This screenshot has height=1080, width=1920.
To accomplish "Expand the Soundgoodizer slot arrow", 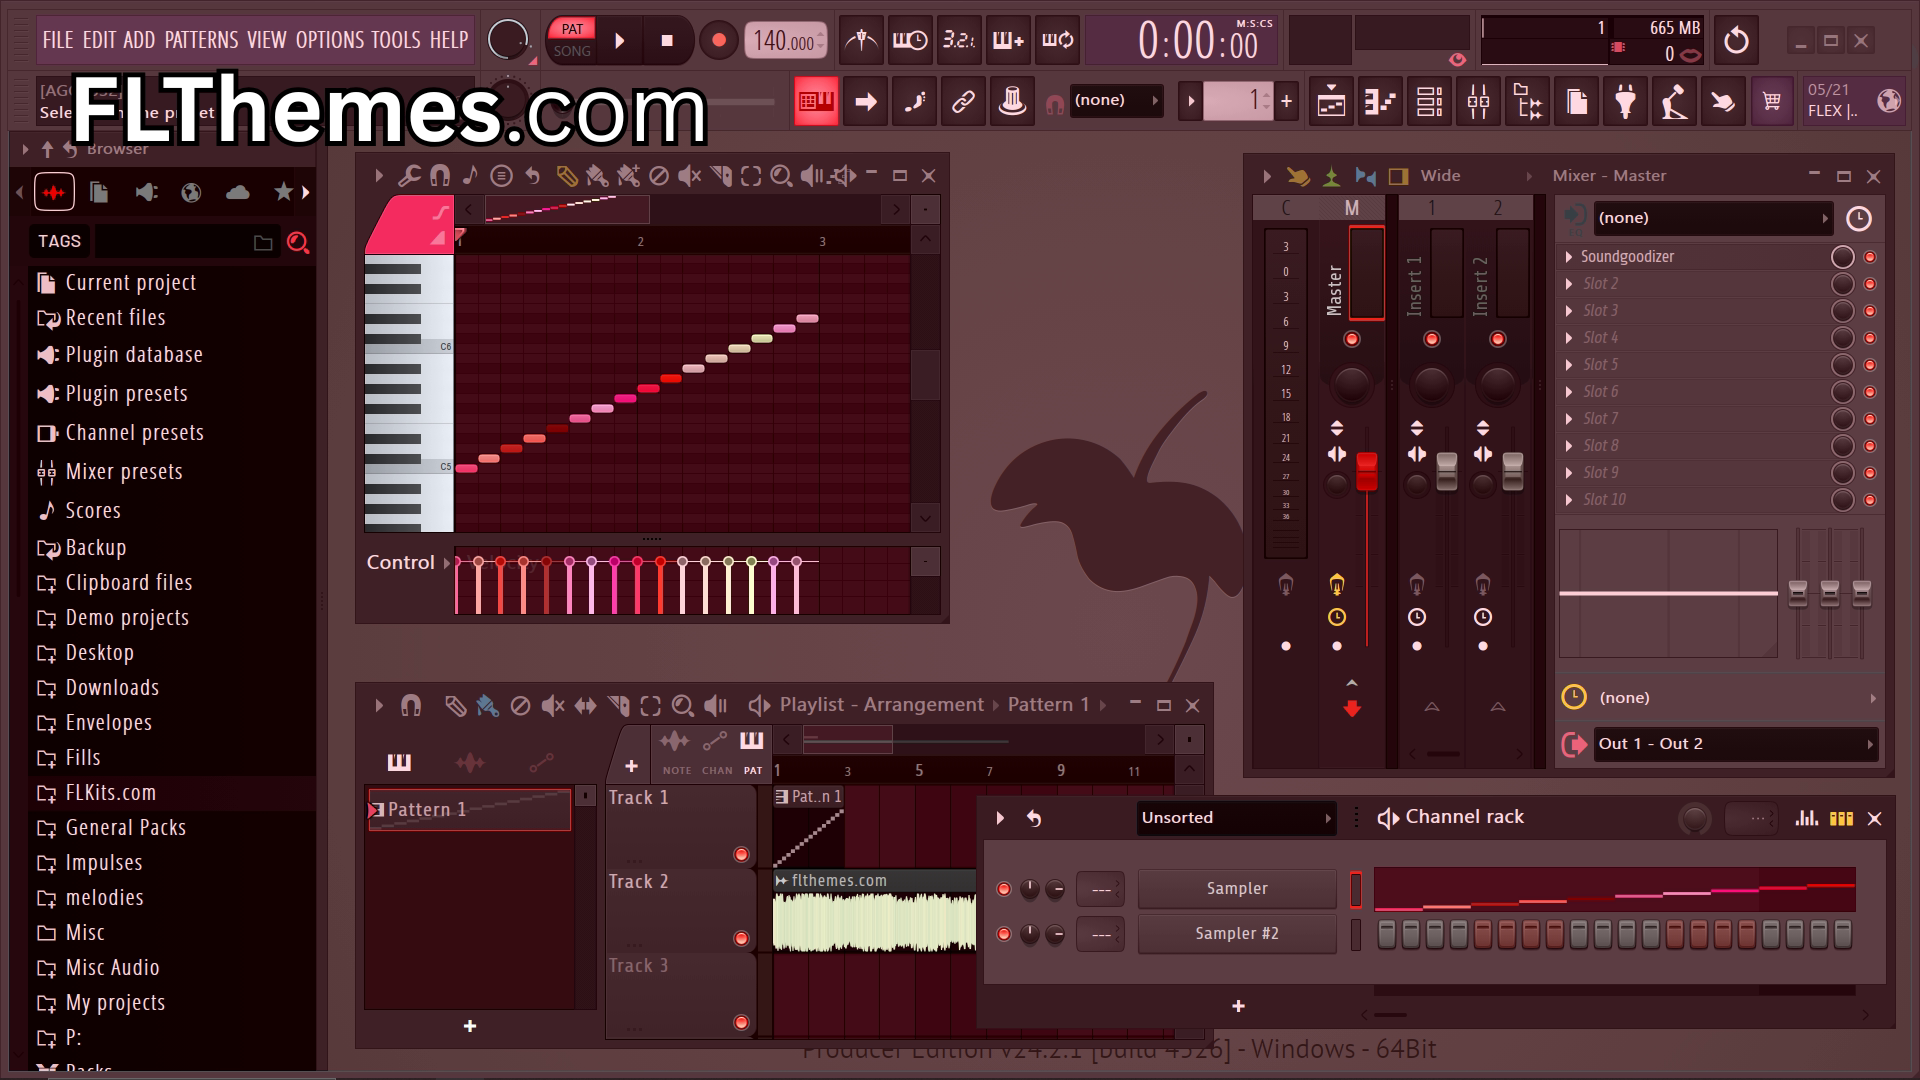I will pos(1569,257).
